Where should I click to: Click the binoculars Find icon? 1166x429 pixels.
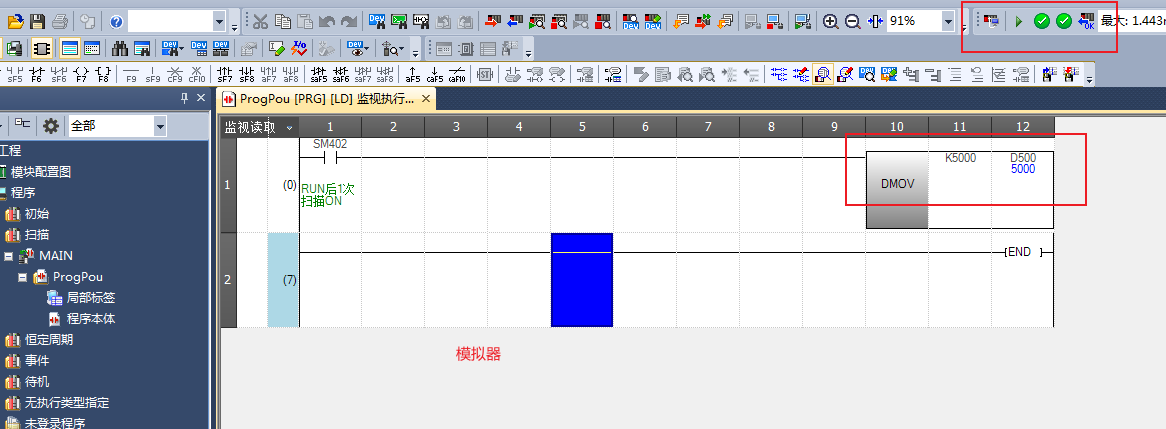point(120,47)
